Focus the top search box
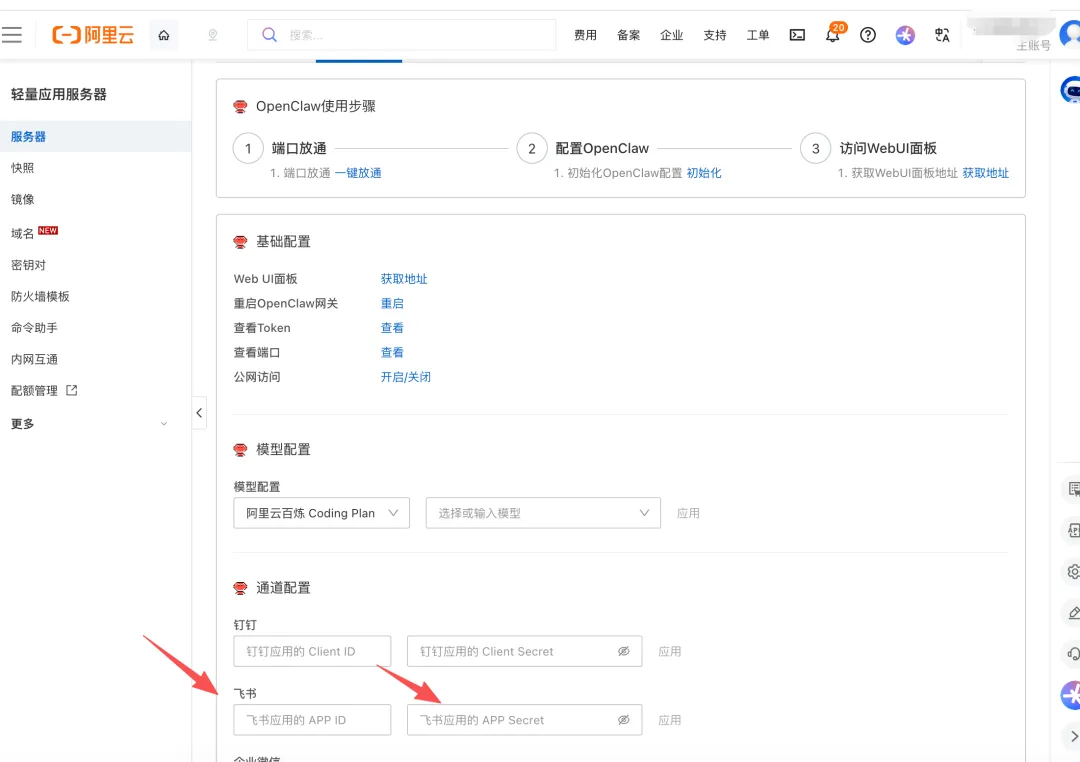Image resolution: width=1080 pixels, height=762 pixels. 402,34
